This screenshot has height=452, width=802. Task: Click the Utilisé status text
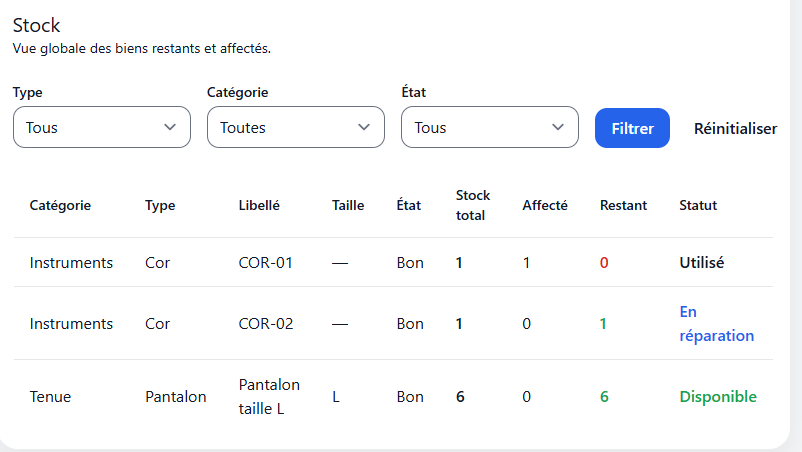coord(701,263)
